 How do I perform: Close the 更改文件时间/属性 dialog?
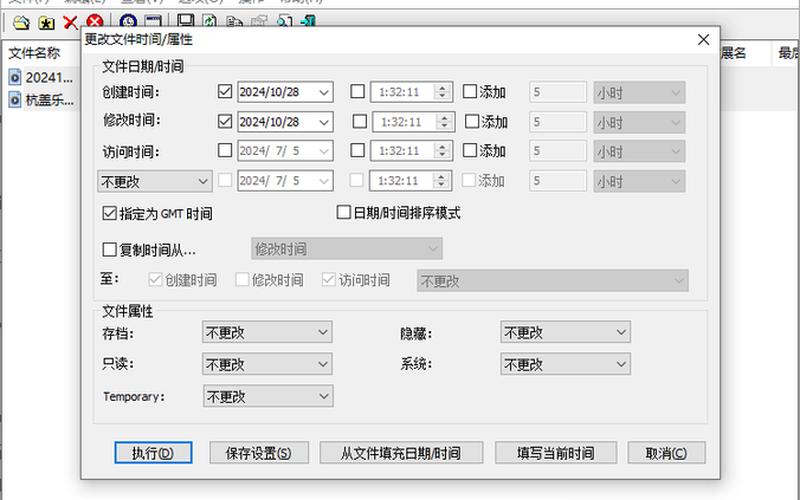704,39
